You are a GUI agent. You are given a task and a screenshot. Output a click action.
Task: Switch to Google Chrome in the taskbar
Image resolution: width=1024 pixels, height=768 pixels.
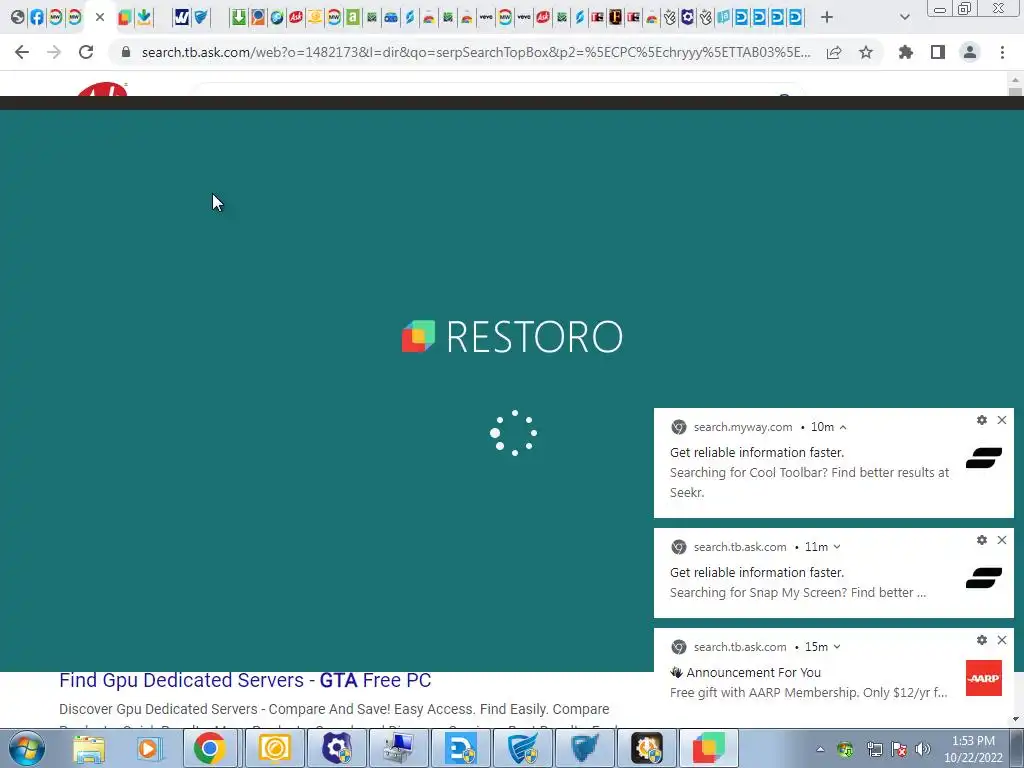coord(209,748)
